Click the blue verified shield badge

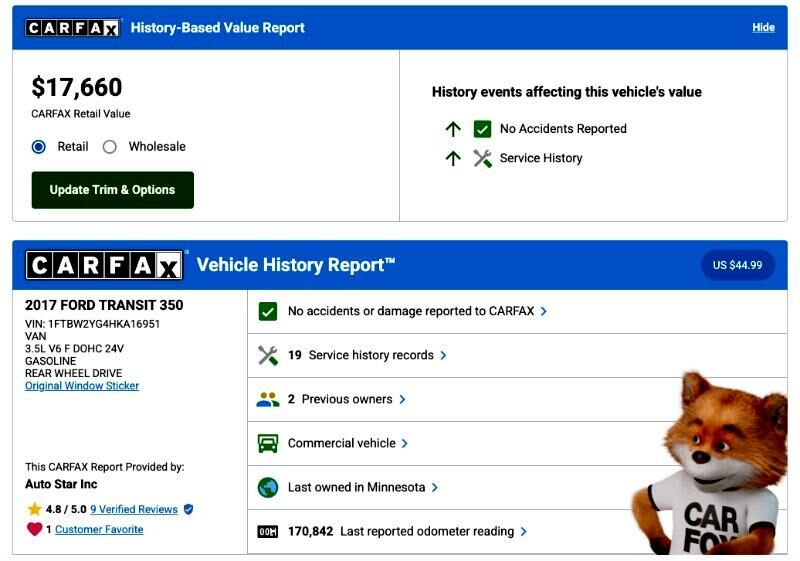point(188,509)
